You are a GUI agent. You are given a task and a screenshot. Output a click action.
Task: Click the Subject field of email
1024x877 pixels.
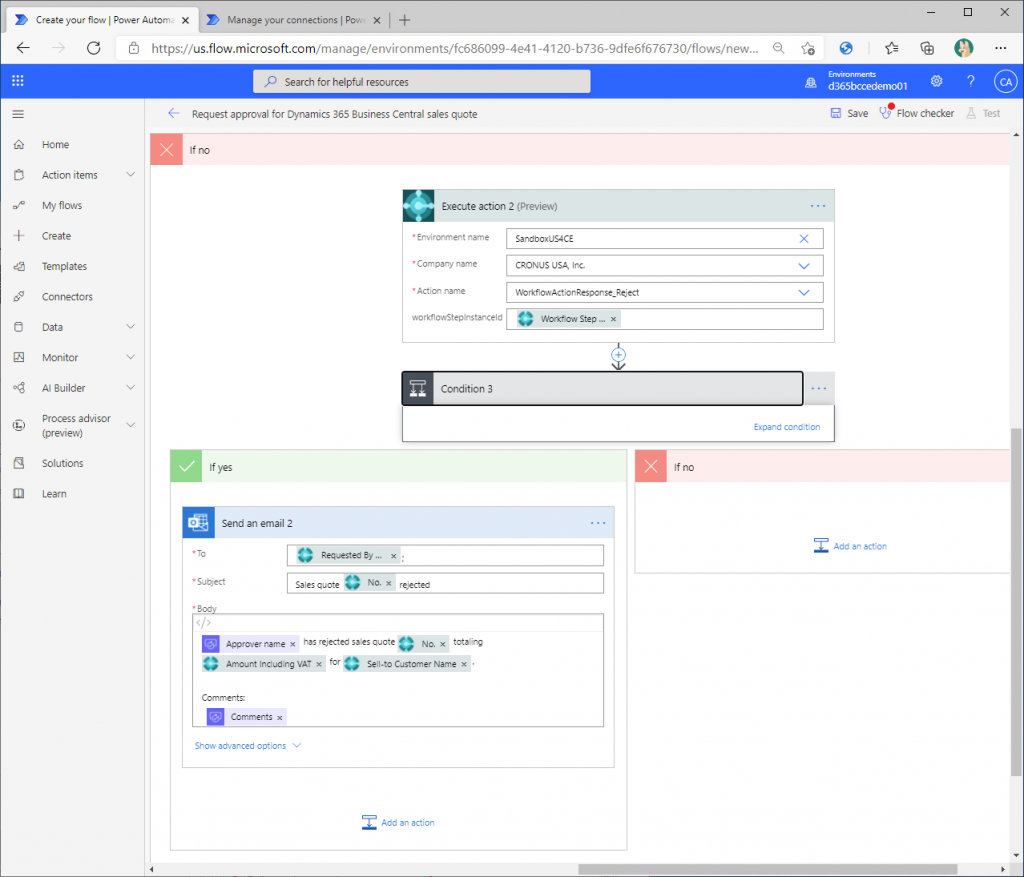[445, 584]
